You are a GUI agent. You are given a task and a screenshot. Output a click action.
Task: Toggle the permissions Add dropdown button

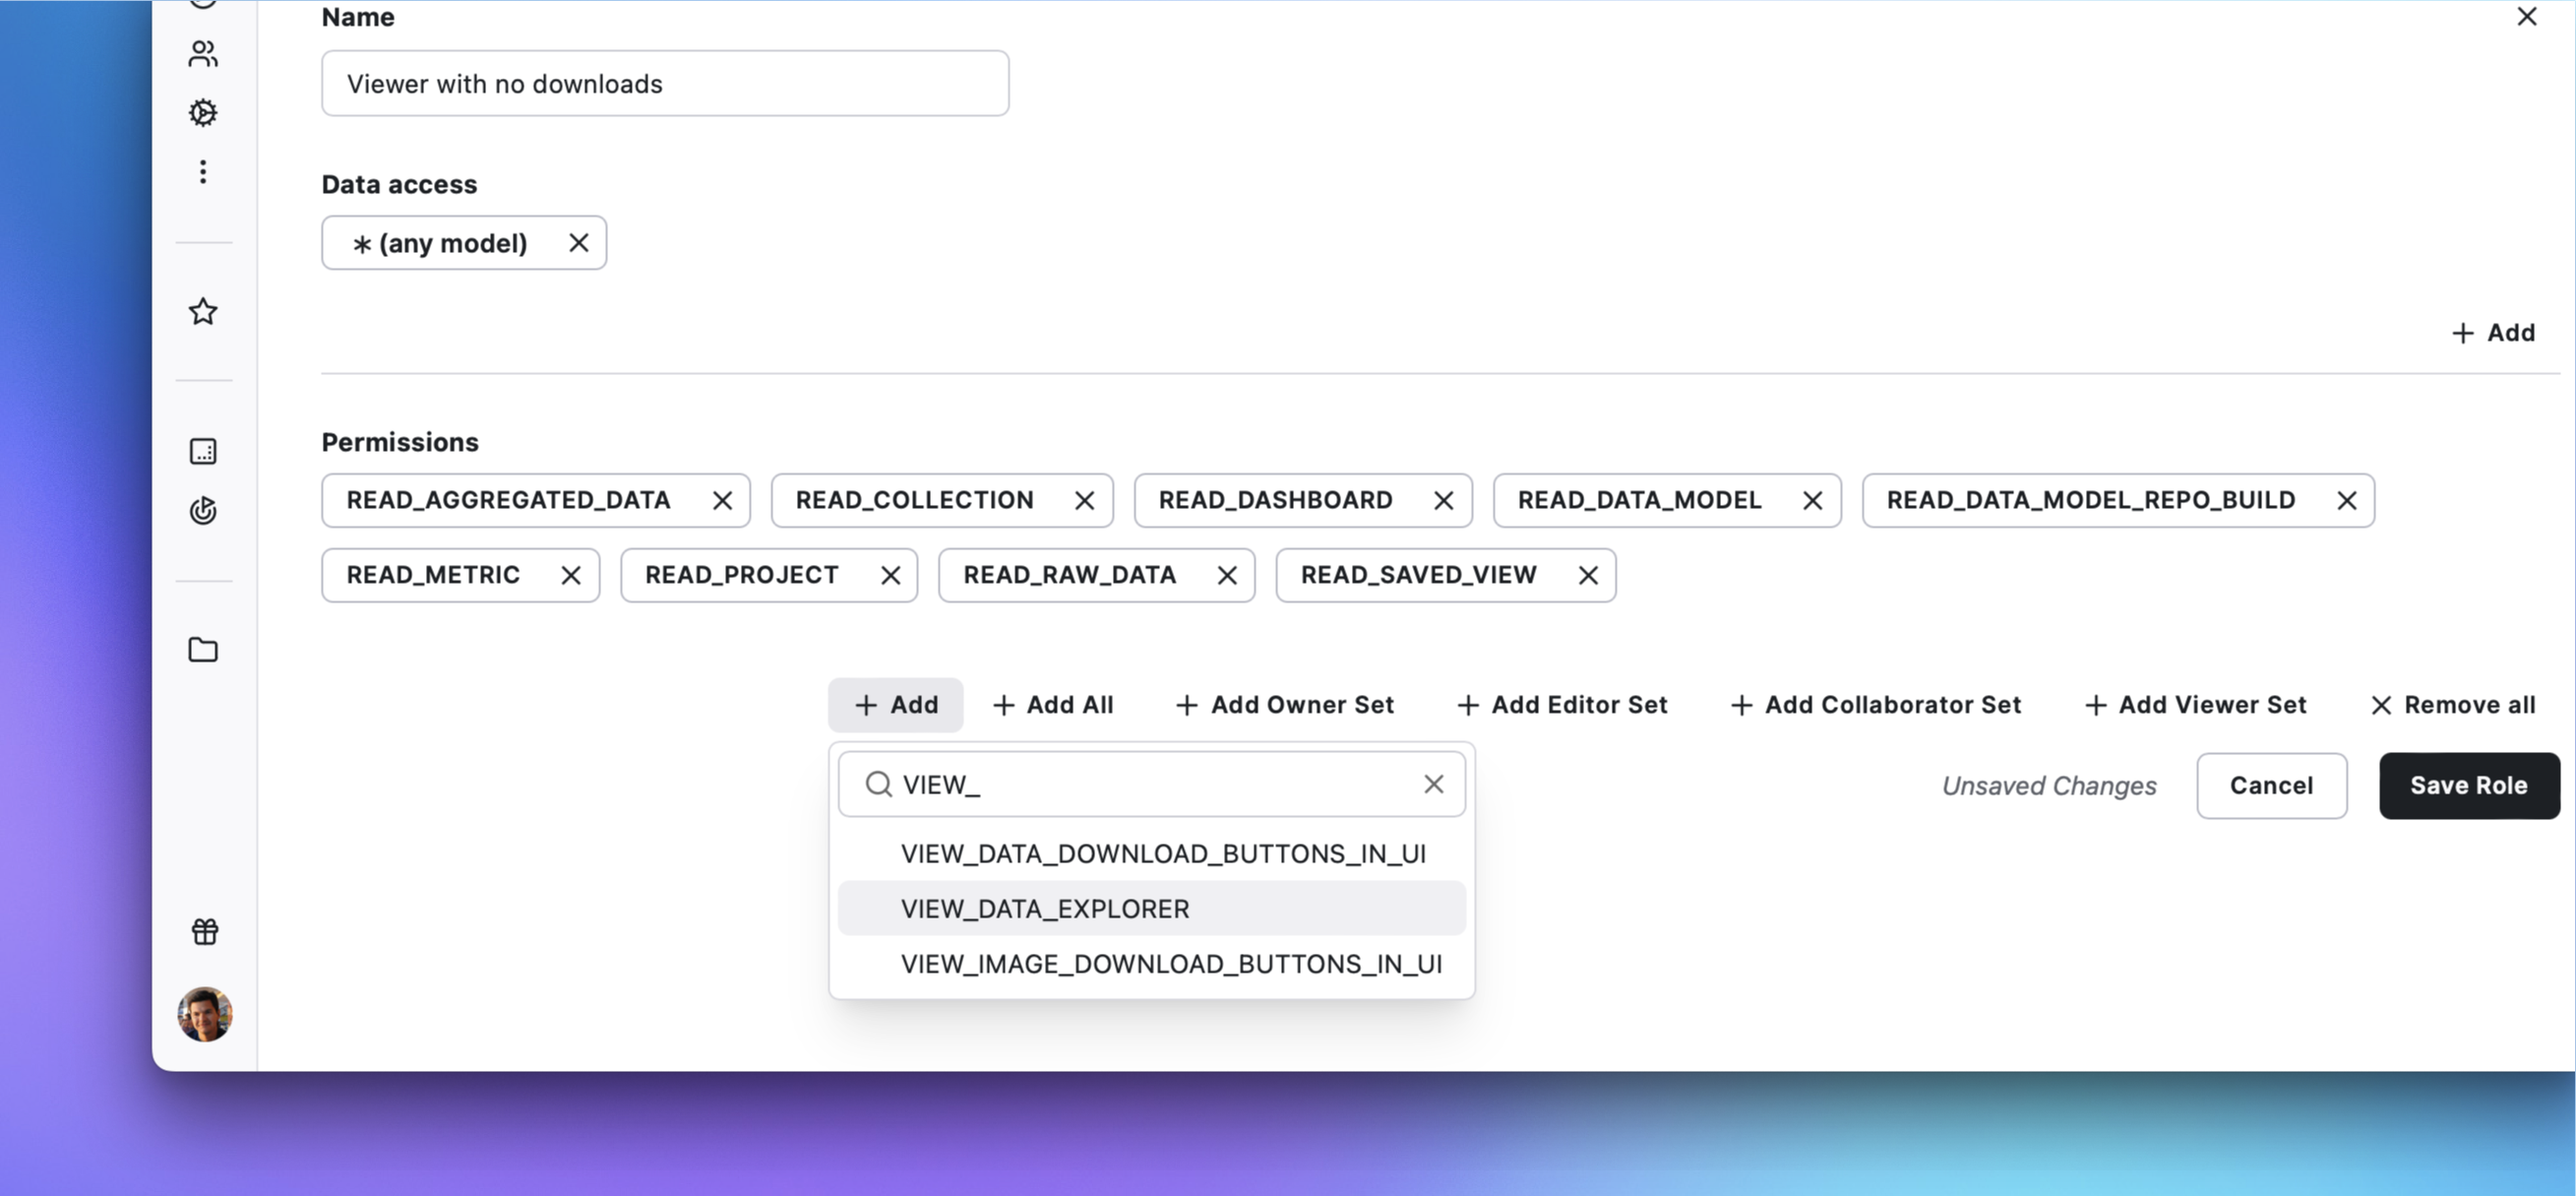pyautogui.click(x=896, y=705)
